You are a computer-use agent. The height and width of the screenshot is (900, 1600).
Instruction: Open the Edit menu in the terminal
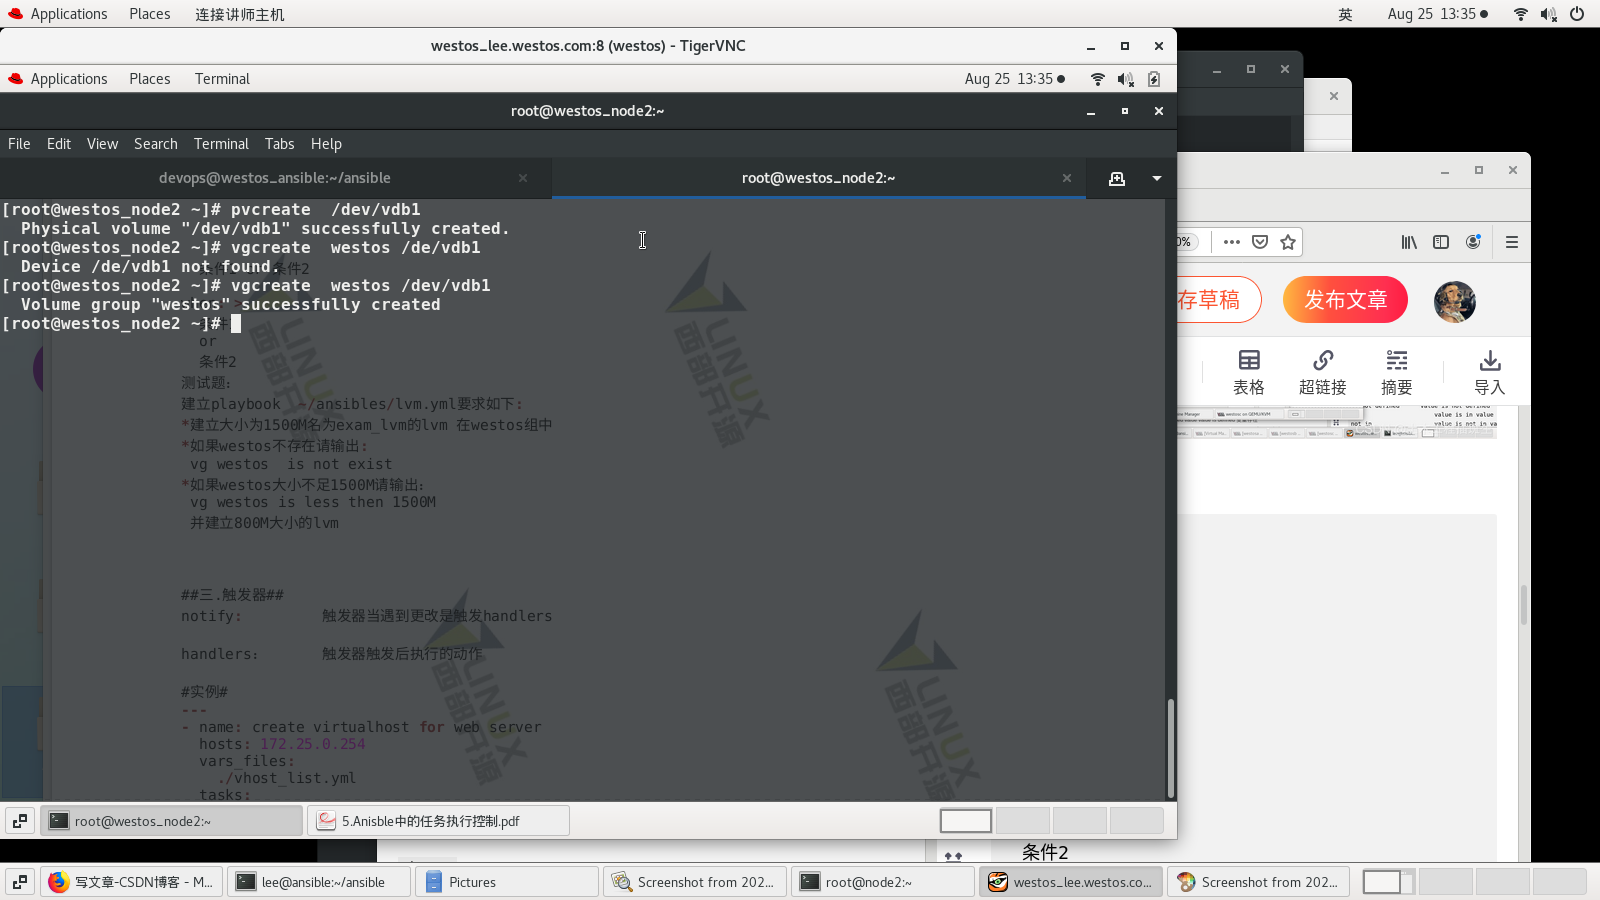click(x=59, y=144)
